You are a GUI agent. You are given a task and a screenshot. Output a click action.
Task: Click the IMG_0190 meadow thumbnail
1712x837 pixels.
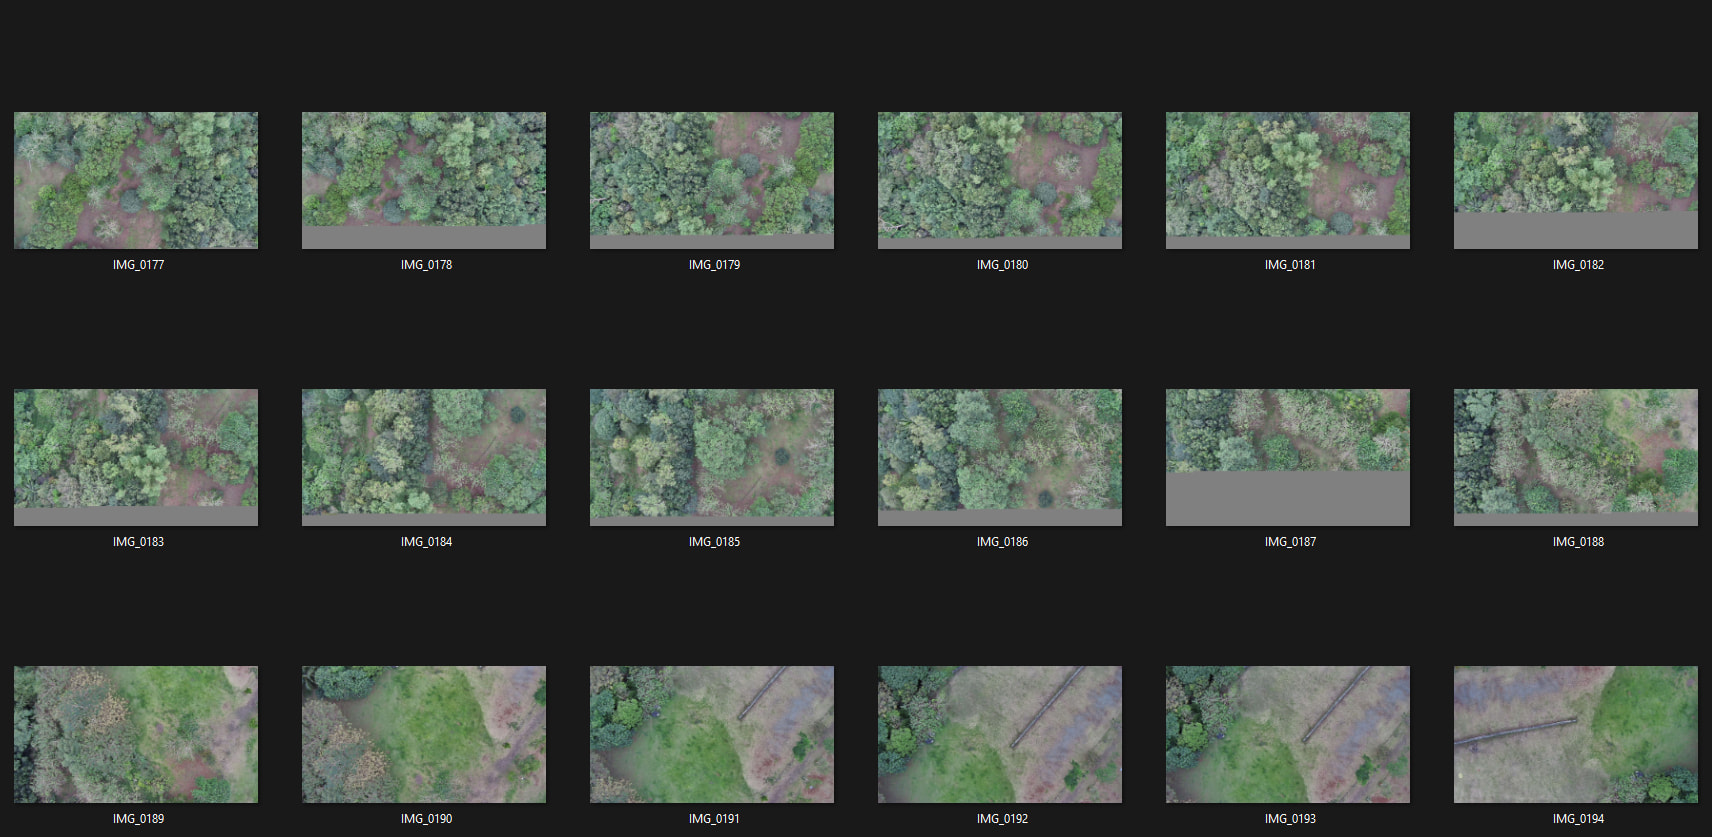(424, 734)
